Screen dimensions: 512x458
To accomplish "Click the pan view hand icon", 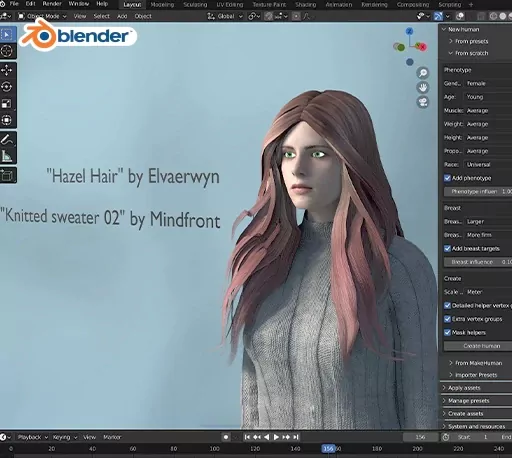I will 423,87.
